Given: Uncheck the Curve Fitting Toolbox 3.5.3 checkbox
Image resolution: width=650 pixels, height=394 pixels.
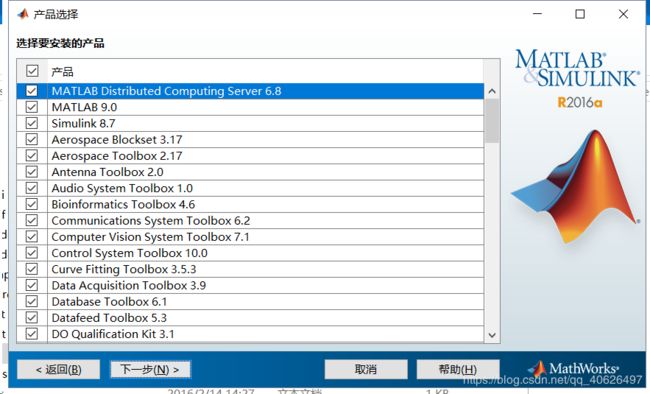Looking at the screenshot, I should (x=32, y=269).
